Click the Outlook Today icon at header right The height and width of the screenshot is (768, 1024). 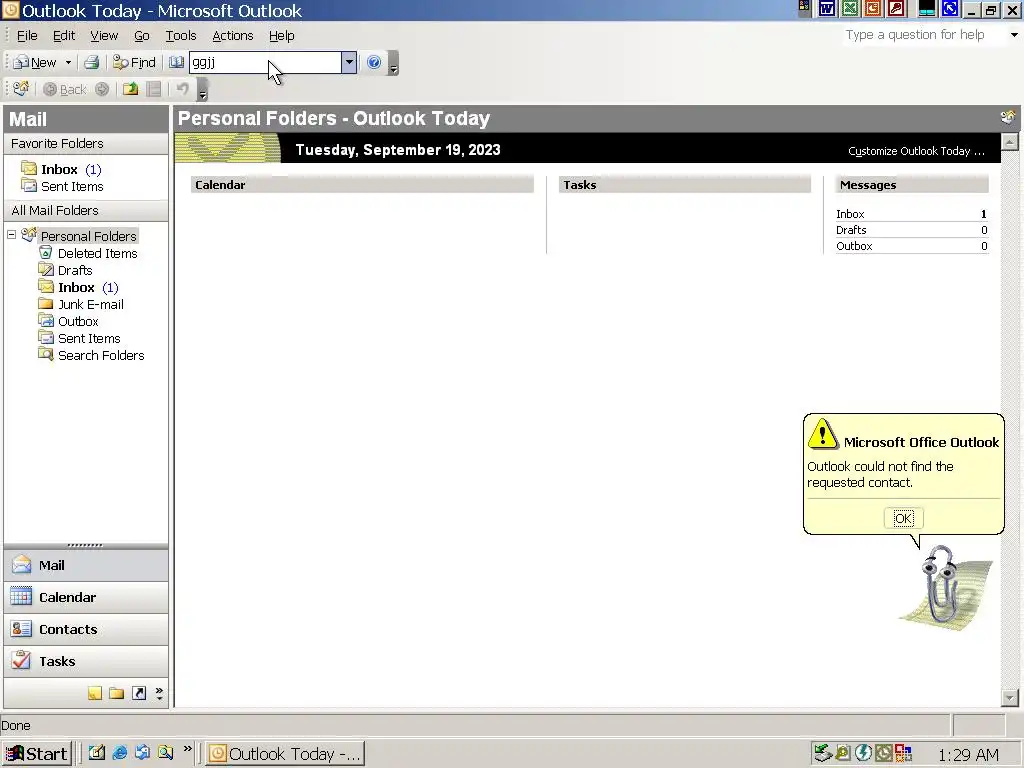click(x=1008, y=118)
